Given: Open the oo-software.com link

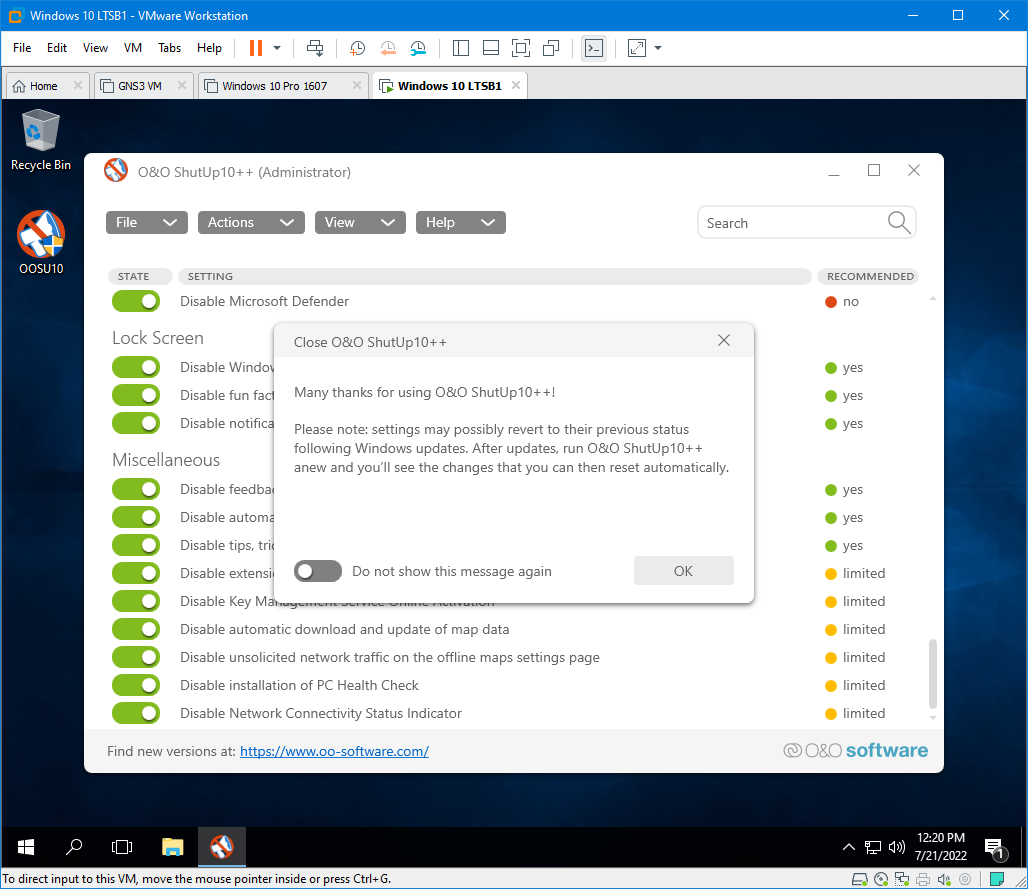Looking at the screenshot, I should click(334, 751).
